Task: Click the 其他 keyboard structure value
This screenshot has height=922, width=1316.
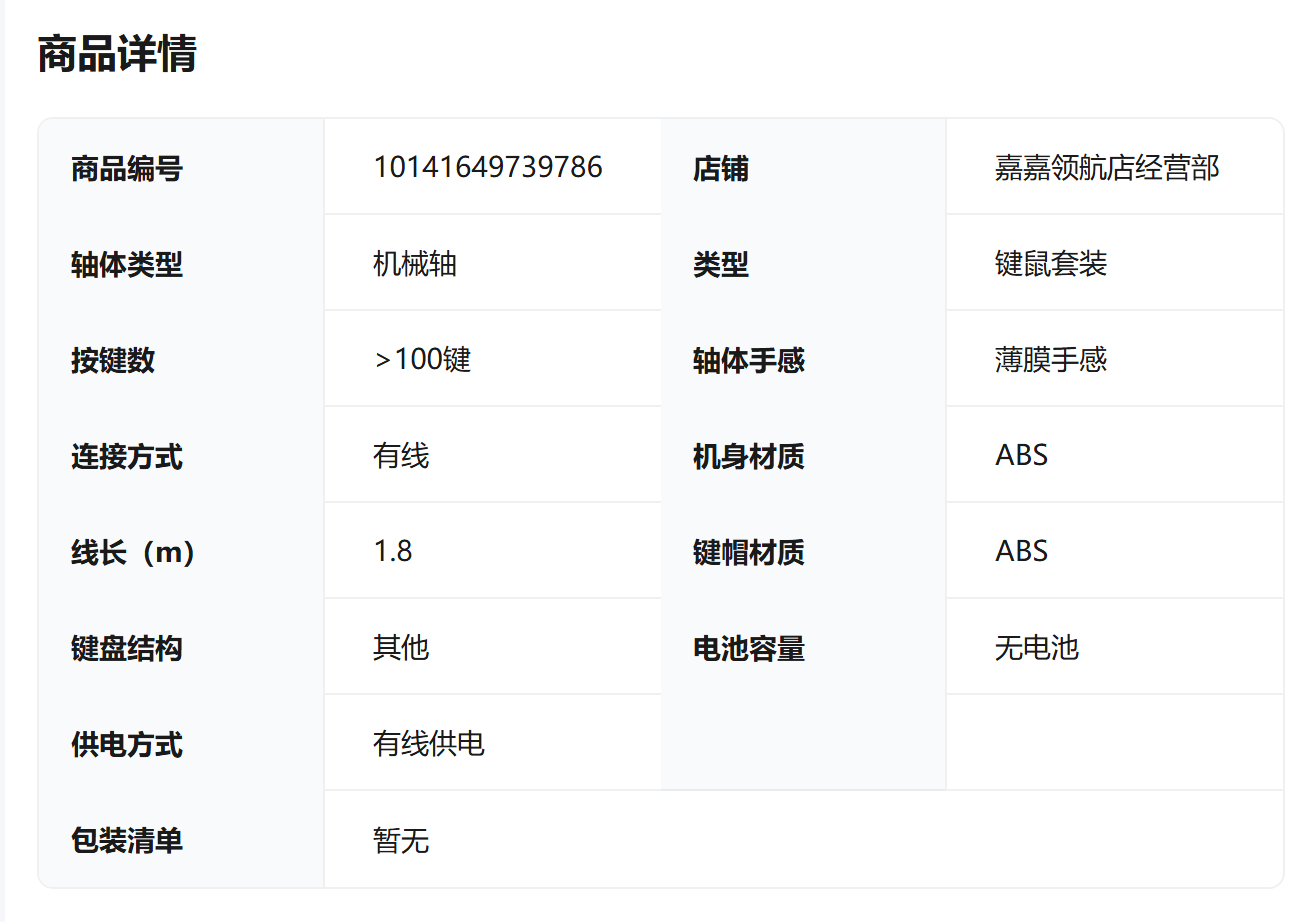Action: click(x=401, y=648)
